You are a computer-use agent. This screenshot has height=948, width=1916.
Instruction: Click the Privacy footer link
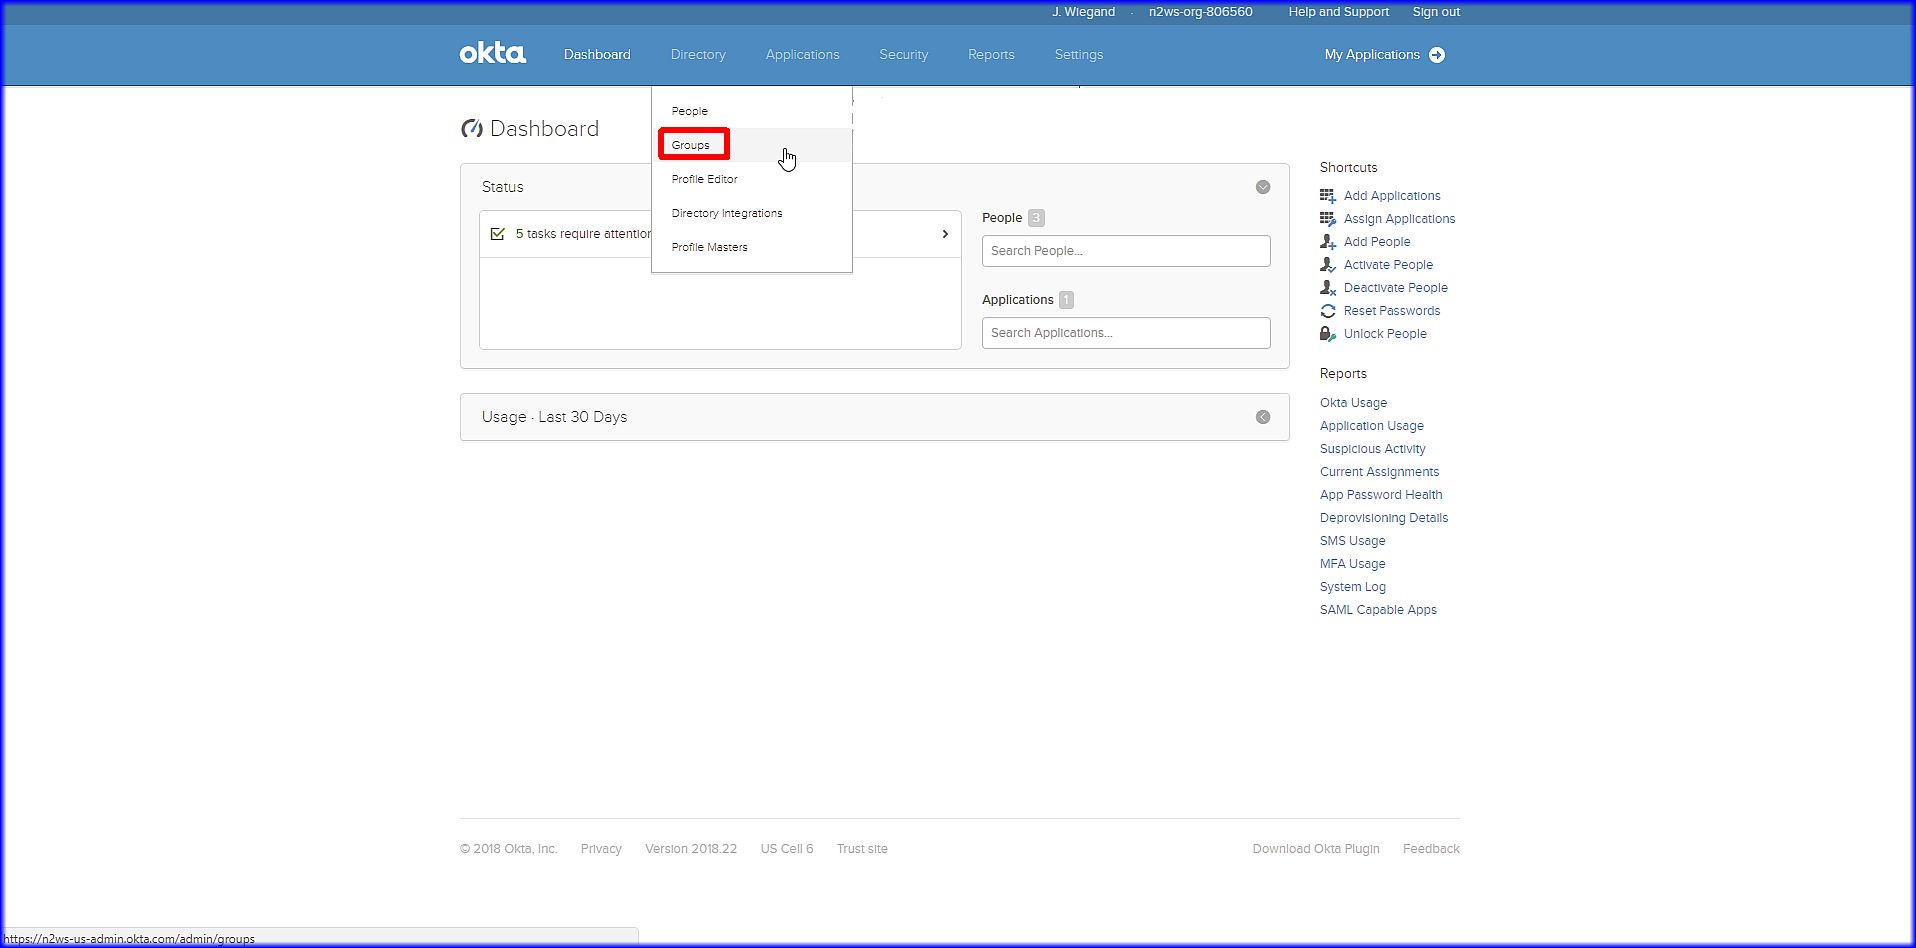click(x=601, y=849)
